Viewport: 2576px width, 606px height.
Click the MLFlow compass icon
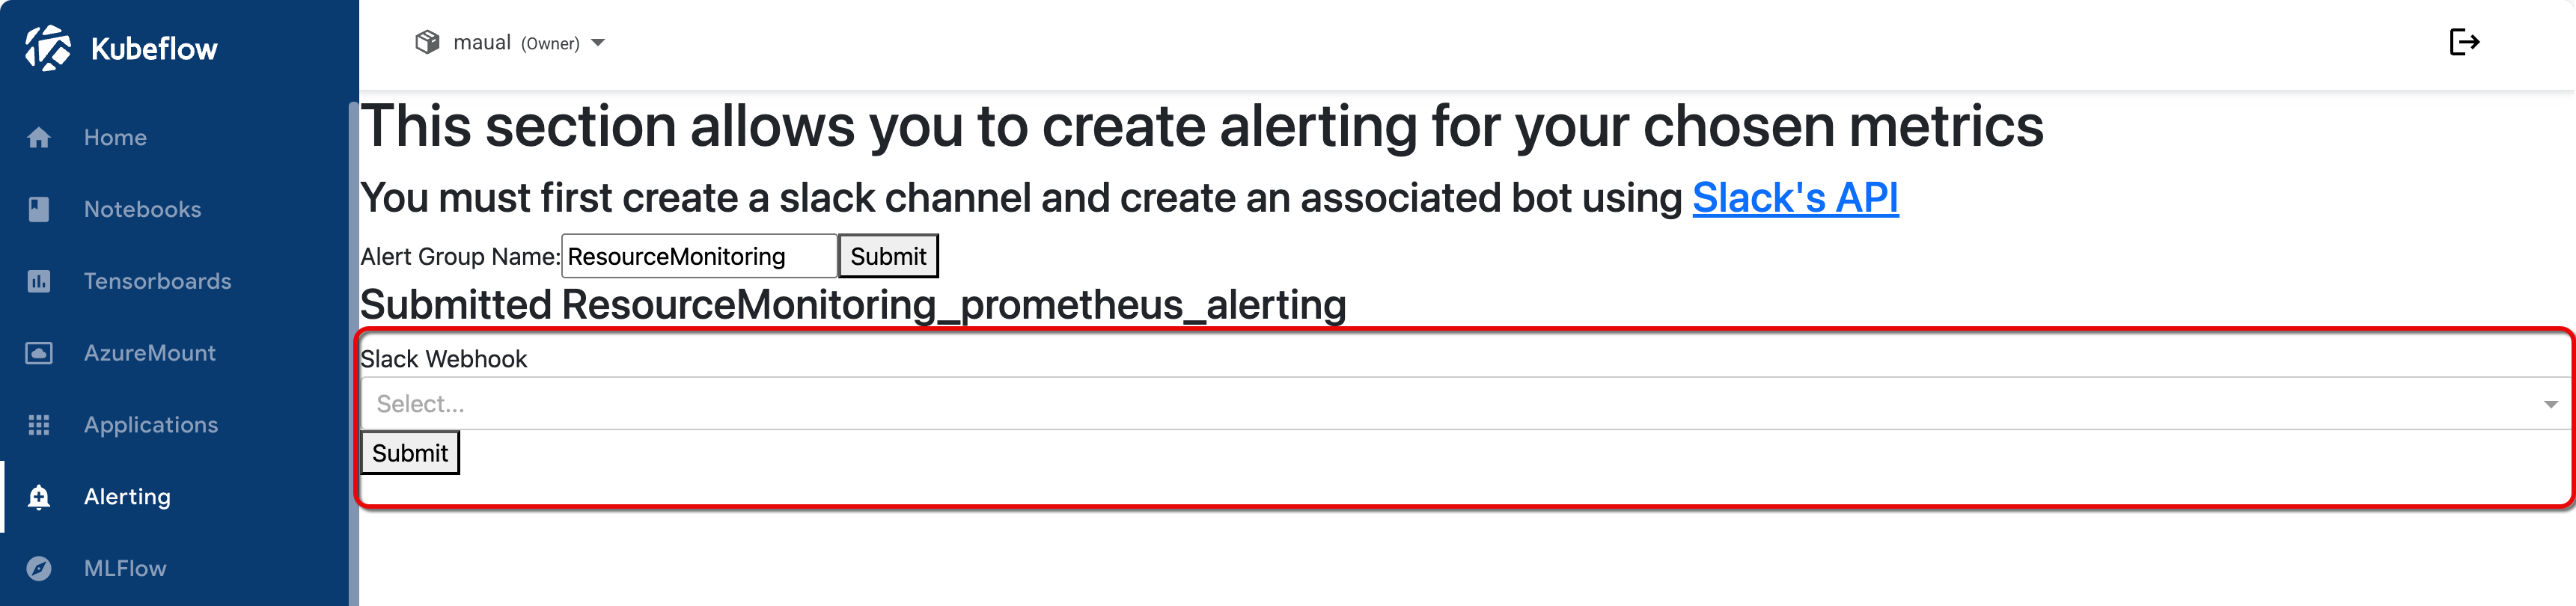[40, 568]
